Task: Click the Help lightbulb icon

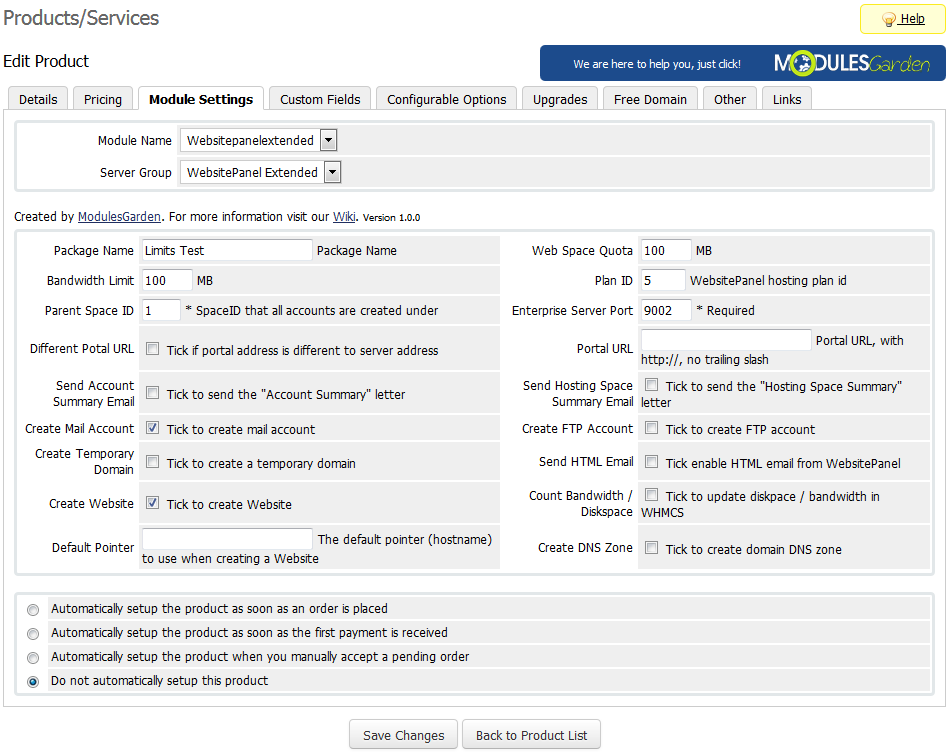Action: click(x=888, y=19)
